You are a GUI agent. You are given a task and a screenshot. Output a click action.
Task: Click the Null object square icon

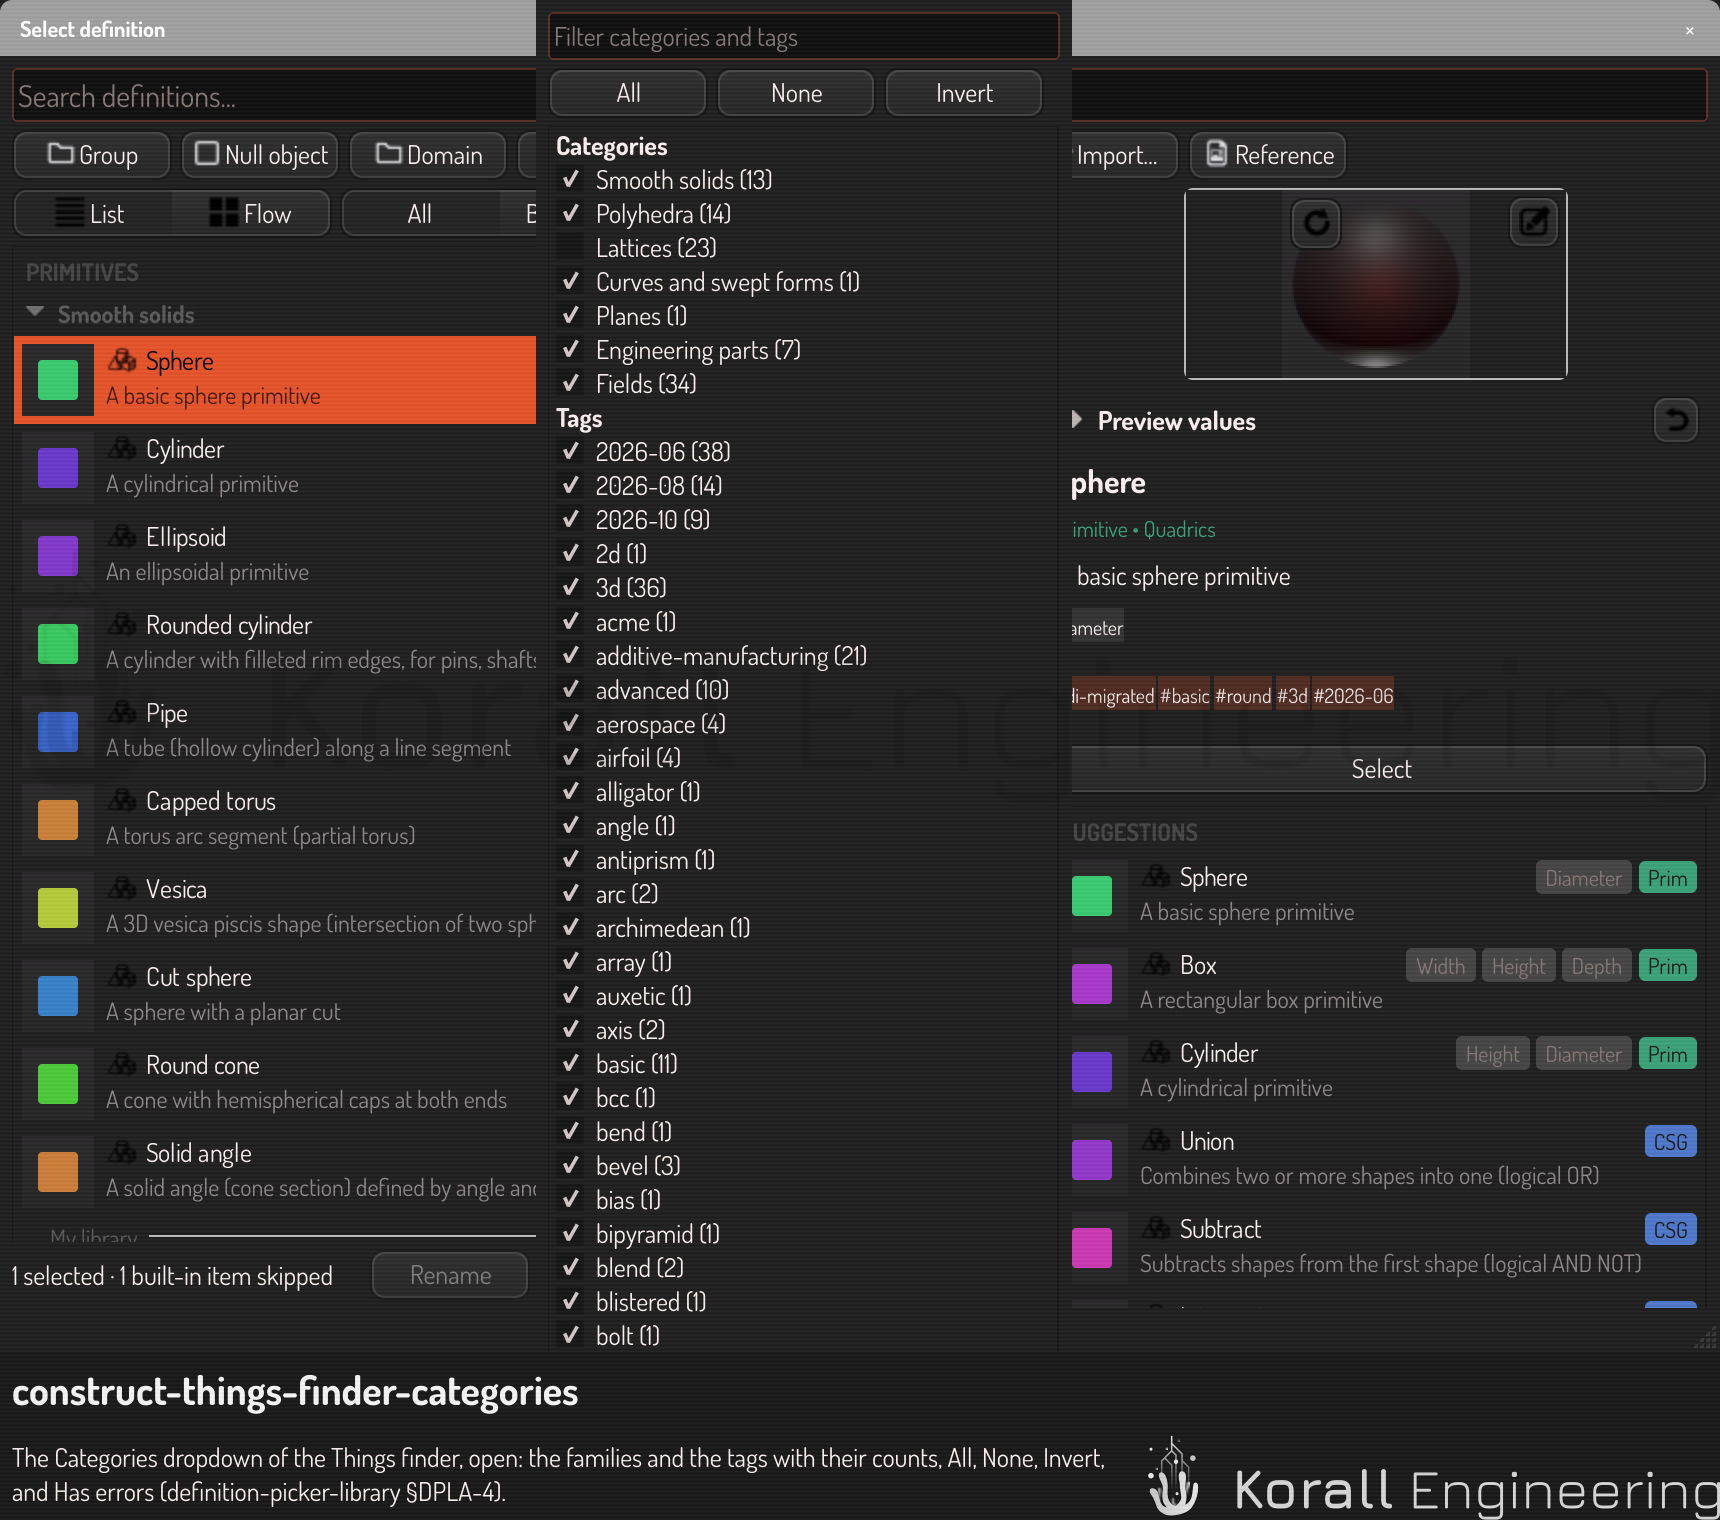click(207, 154)
